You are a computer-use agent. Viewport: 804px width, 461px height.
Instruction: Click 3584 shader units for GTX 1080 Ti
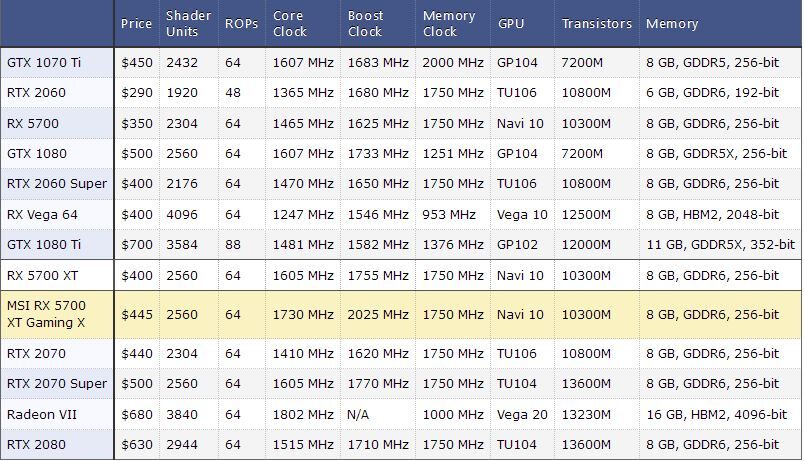[182, 245]
